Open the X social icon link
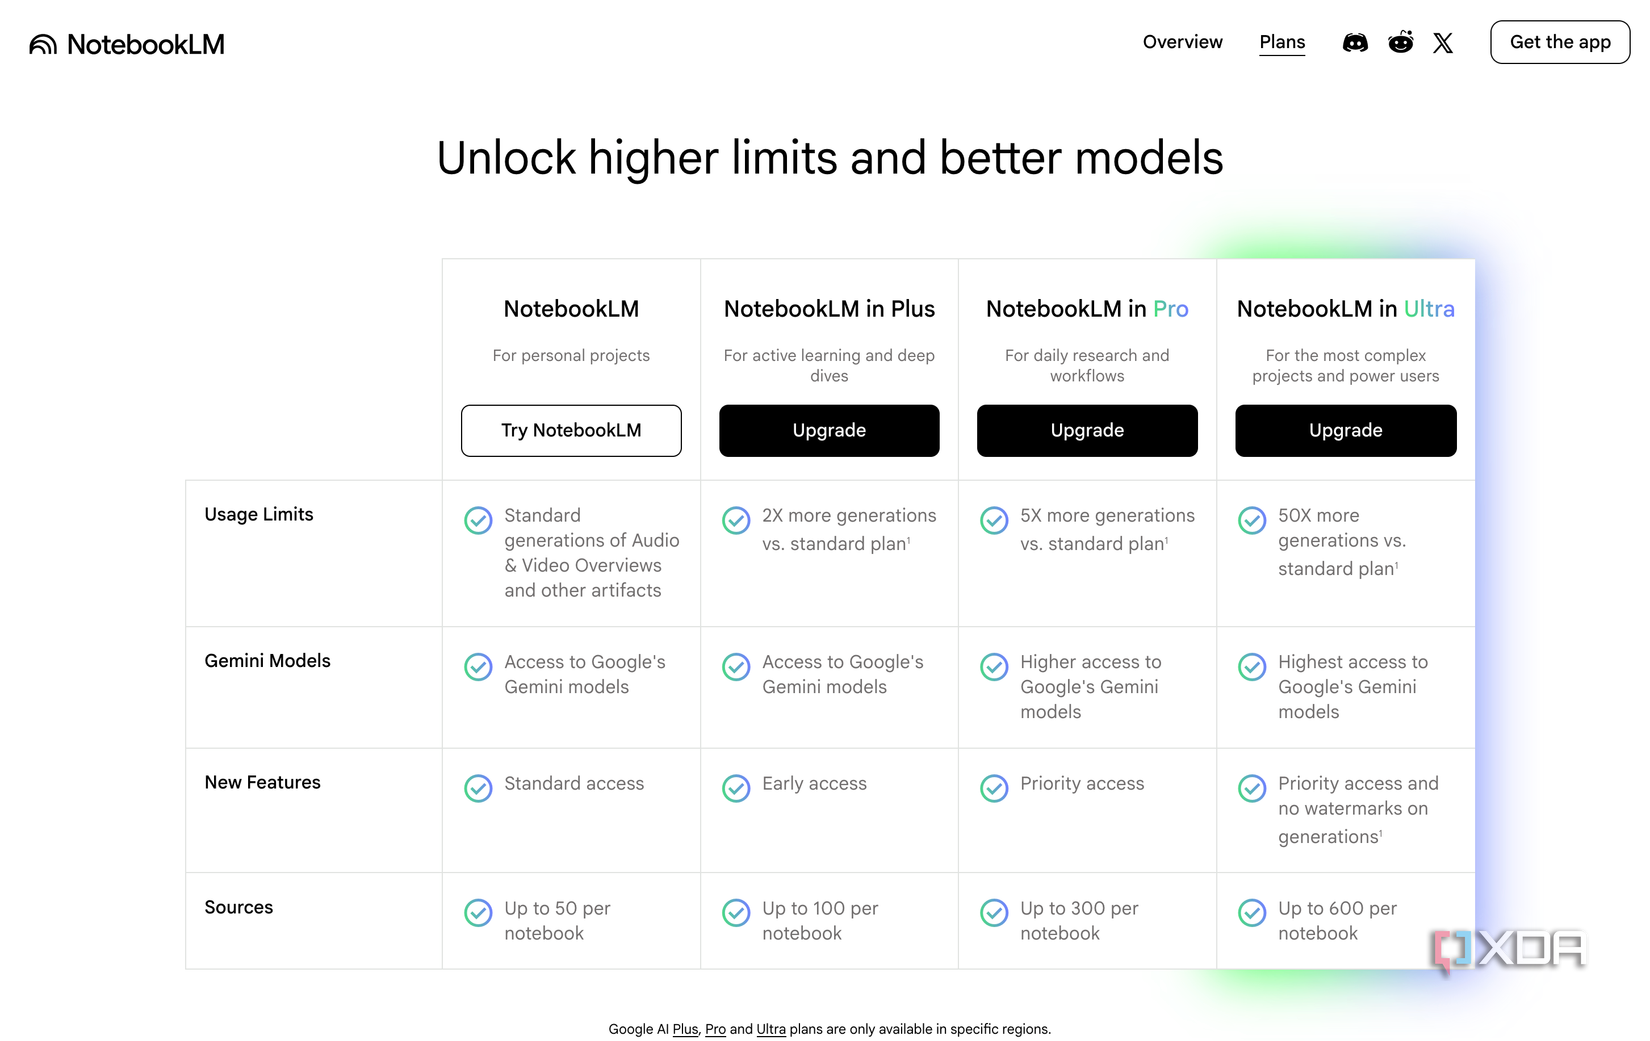This screenshot has width=1650, height=1041. (x=1443, y=43)
